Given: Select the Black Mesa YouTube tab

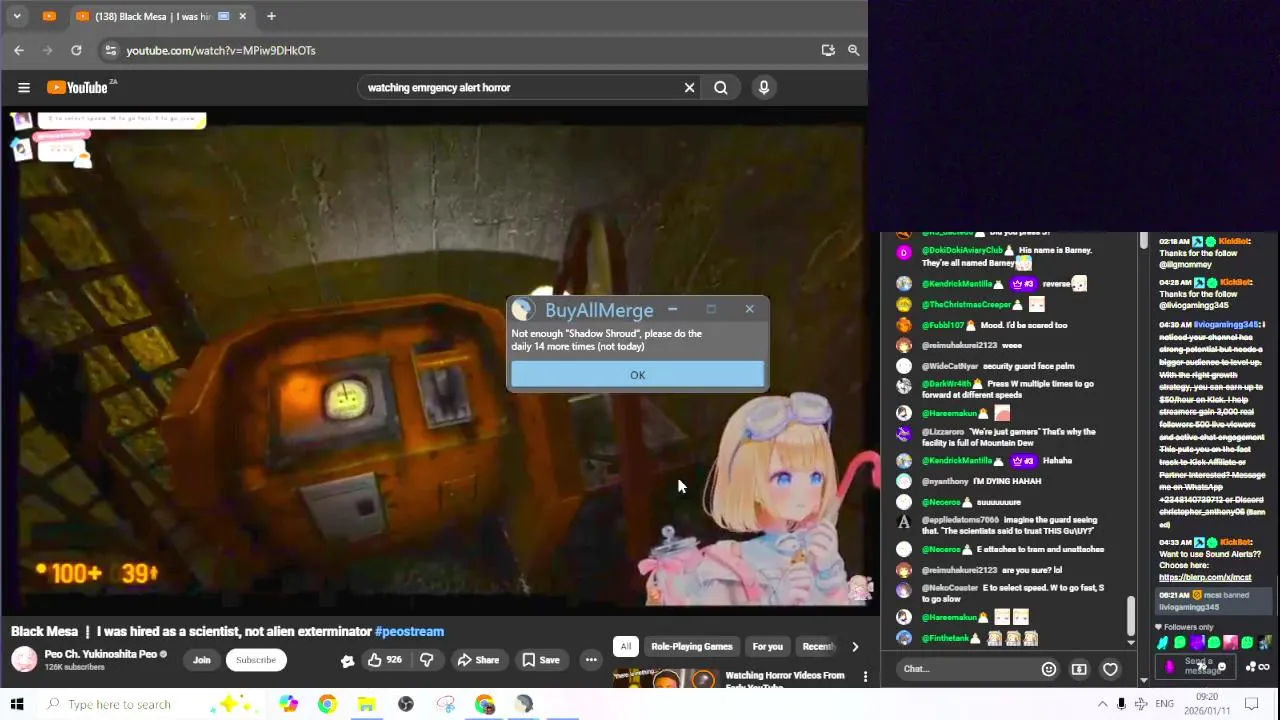Looking at the screenshot, I should (153, 16).
